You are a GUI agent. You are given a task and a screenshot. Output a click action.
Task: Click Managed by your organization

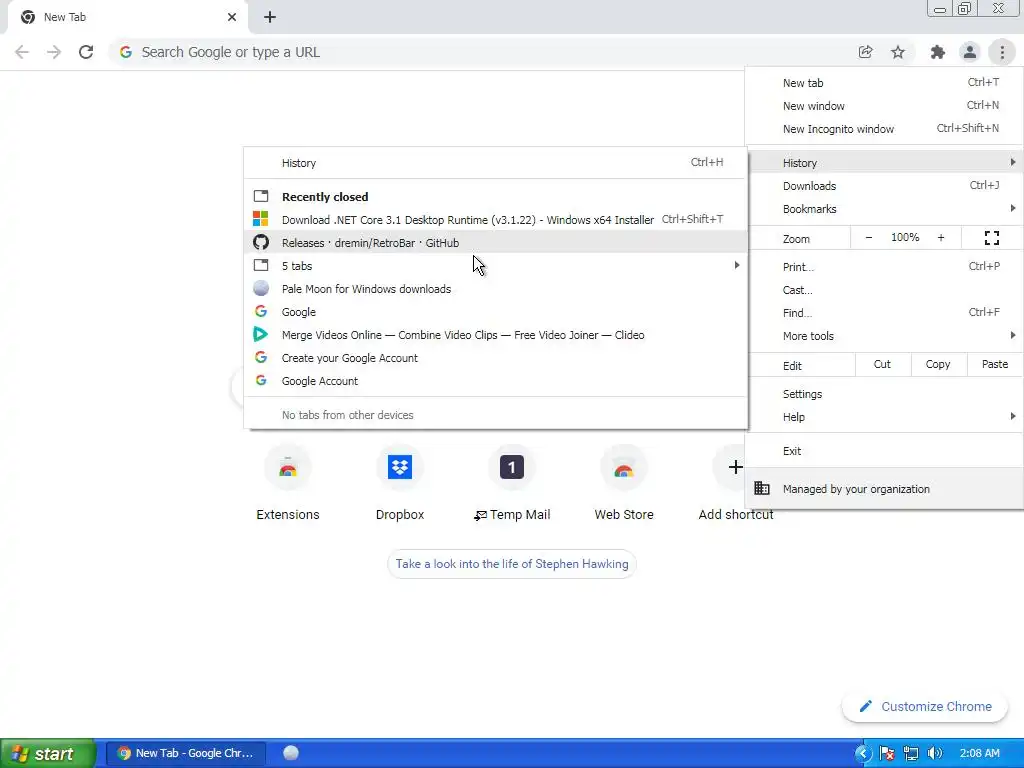click(x=884, y=488)
